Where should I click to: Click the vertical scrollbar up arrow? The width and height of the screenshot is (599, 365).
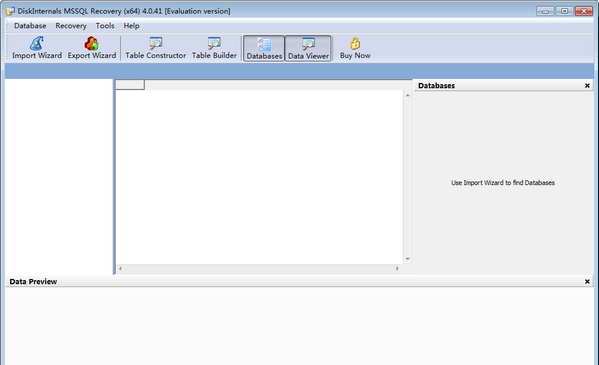pyautogui.click(x=408, y=95)
